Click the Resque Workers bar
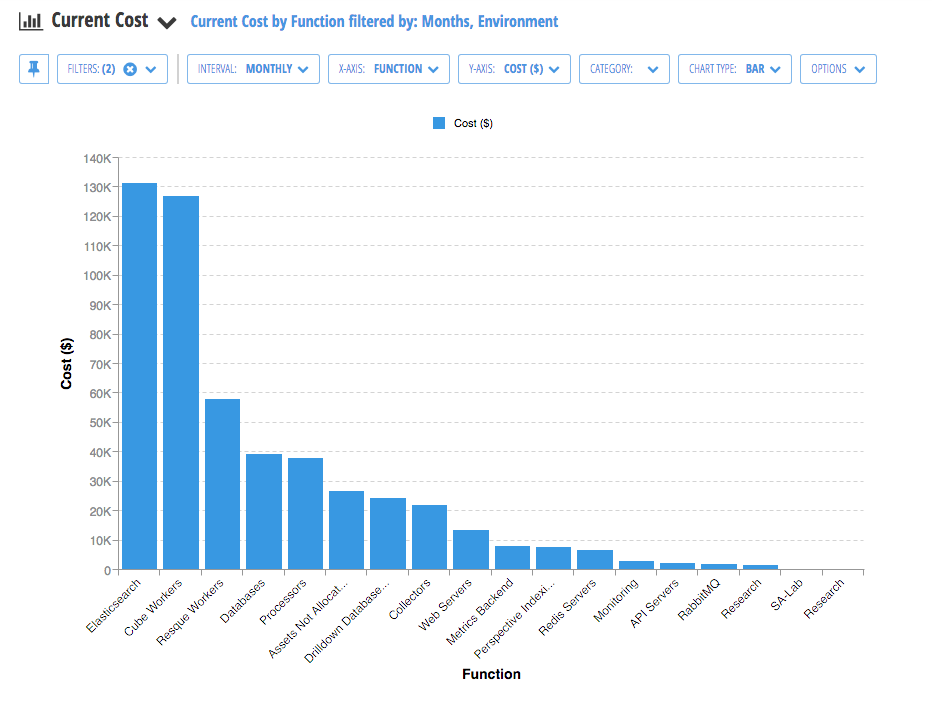 coord(222,484)
